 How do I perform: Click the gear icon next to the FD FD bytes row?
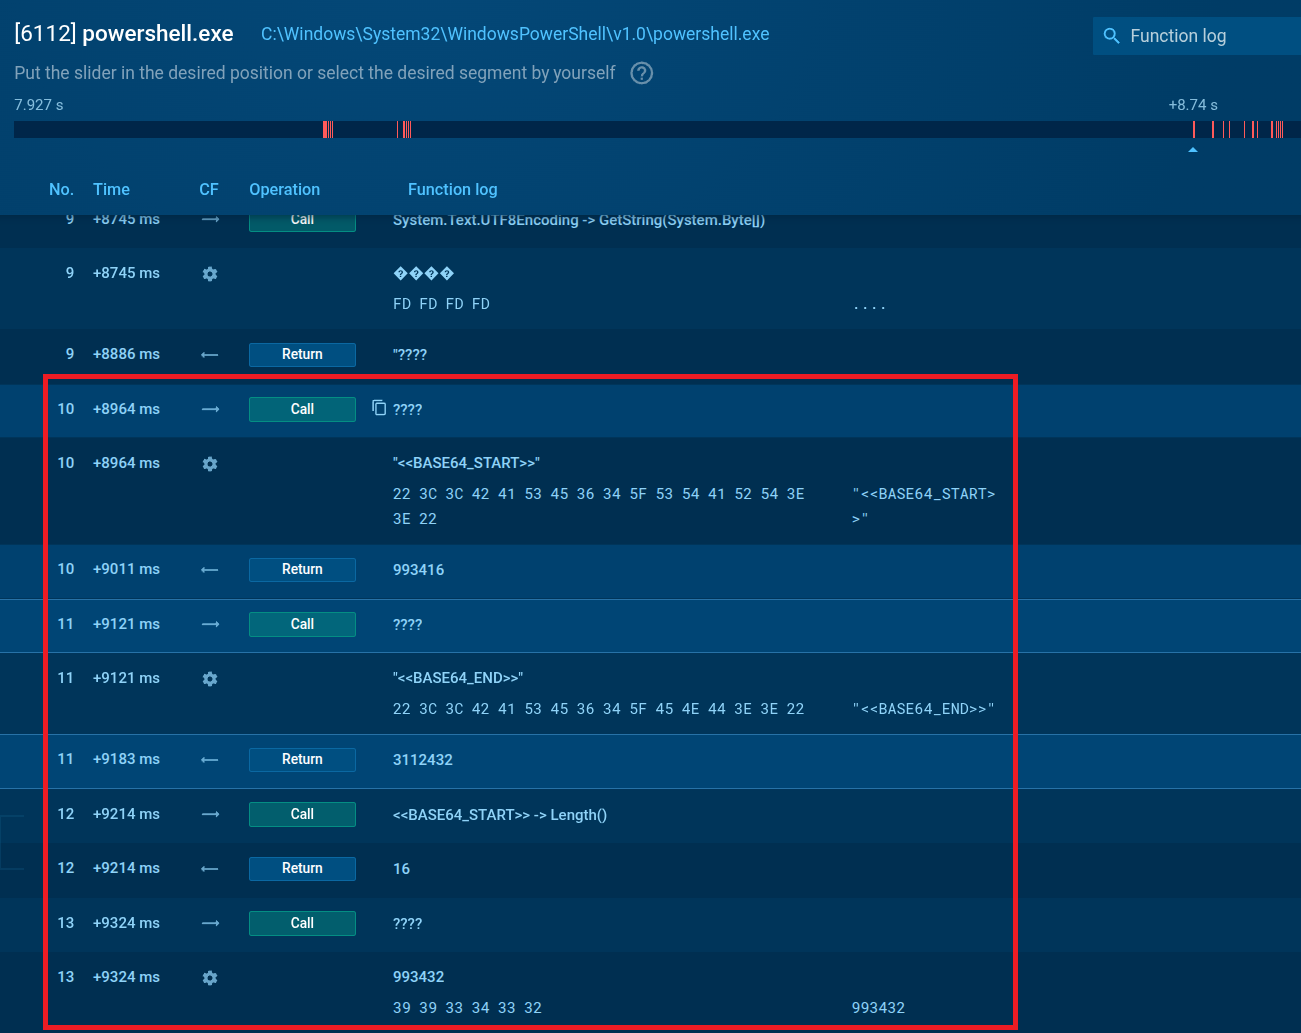[x=210, y=273]
